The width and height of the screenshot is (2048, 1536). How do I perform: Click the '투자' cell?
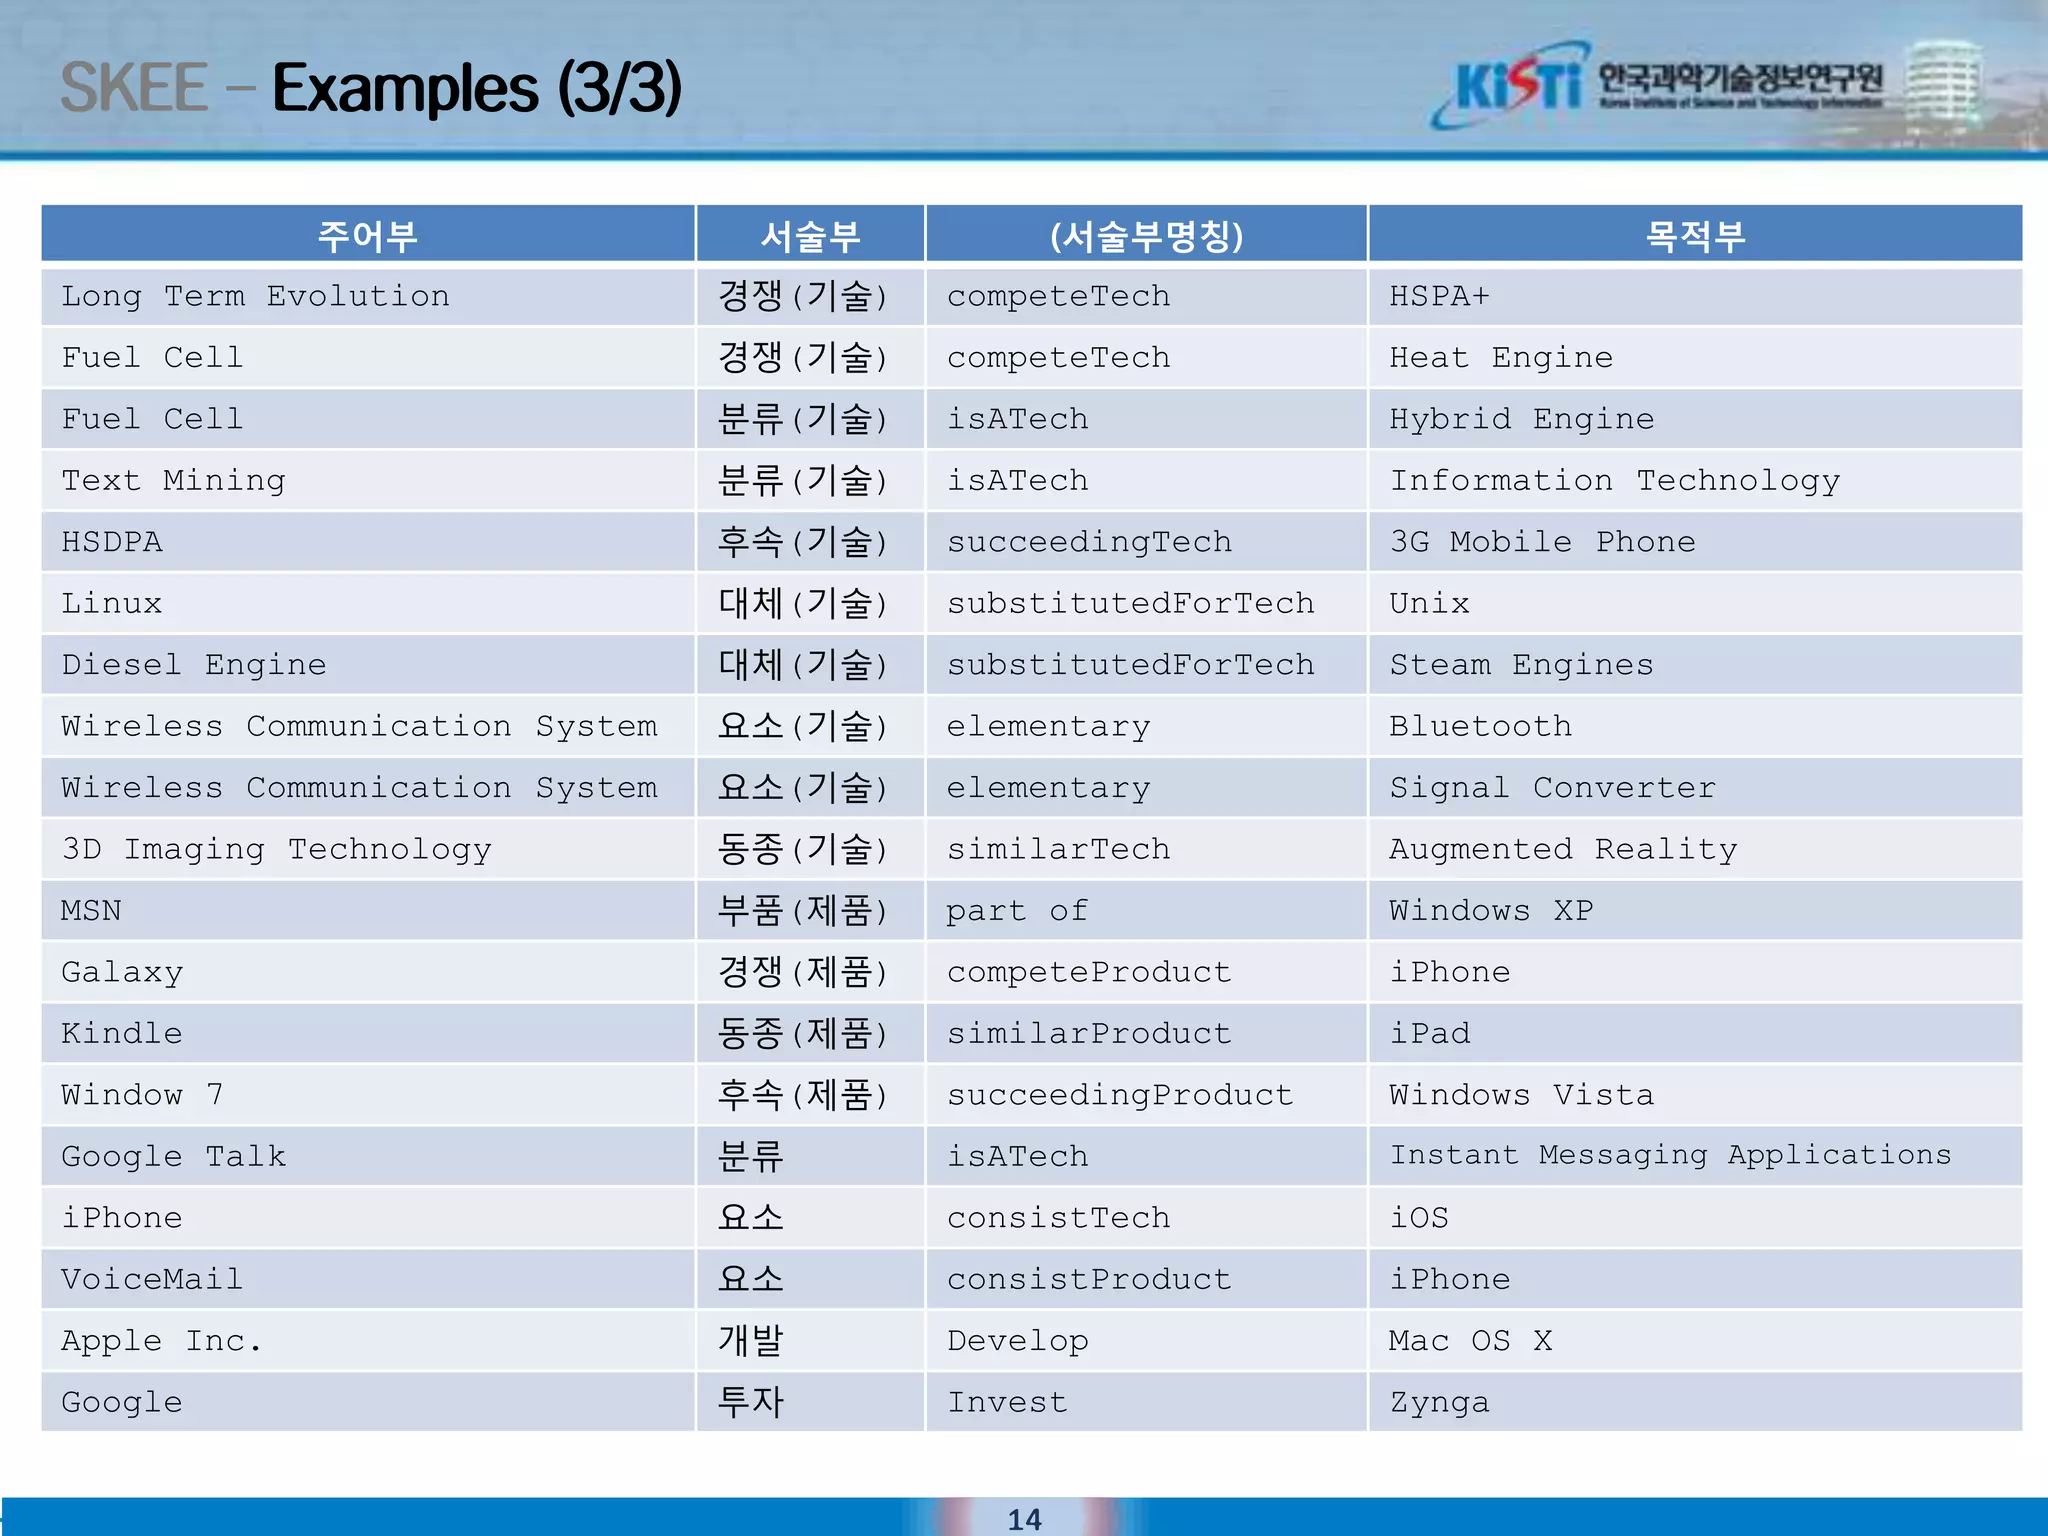[x=810, y=1403]
